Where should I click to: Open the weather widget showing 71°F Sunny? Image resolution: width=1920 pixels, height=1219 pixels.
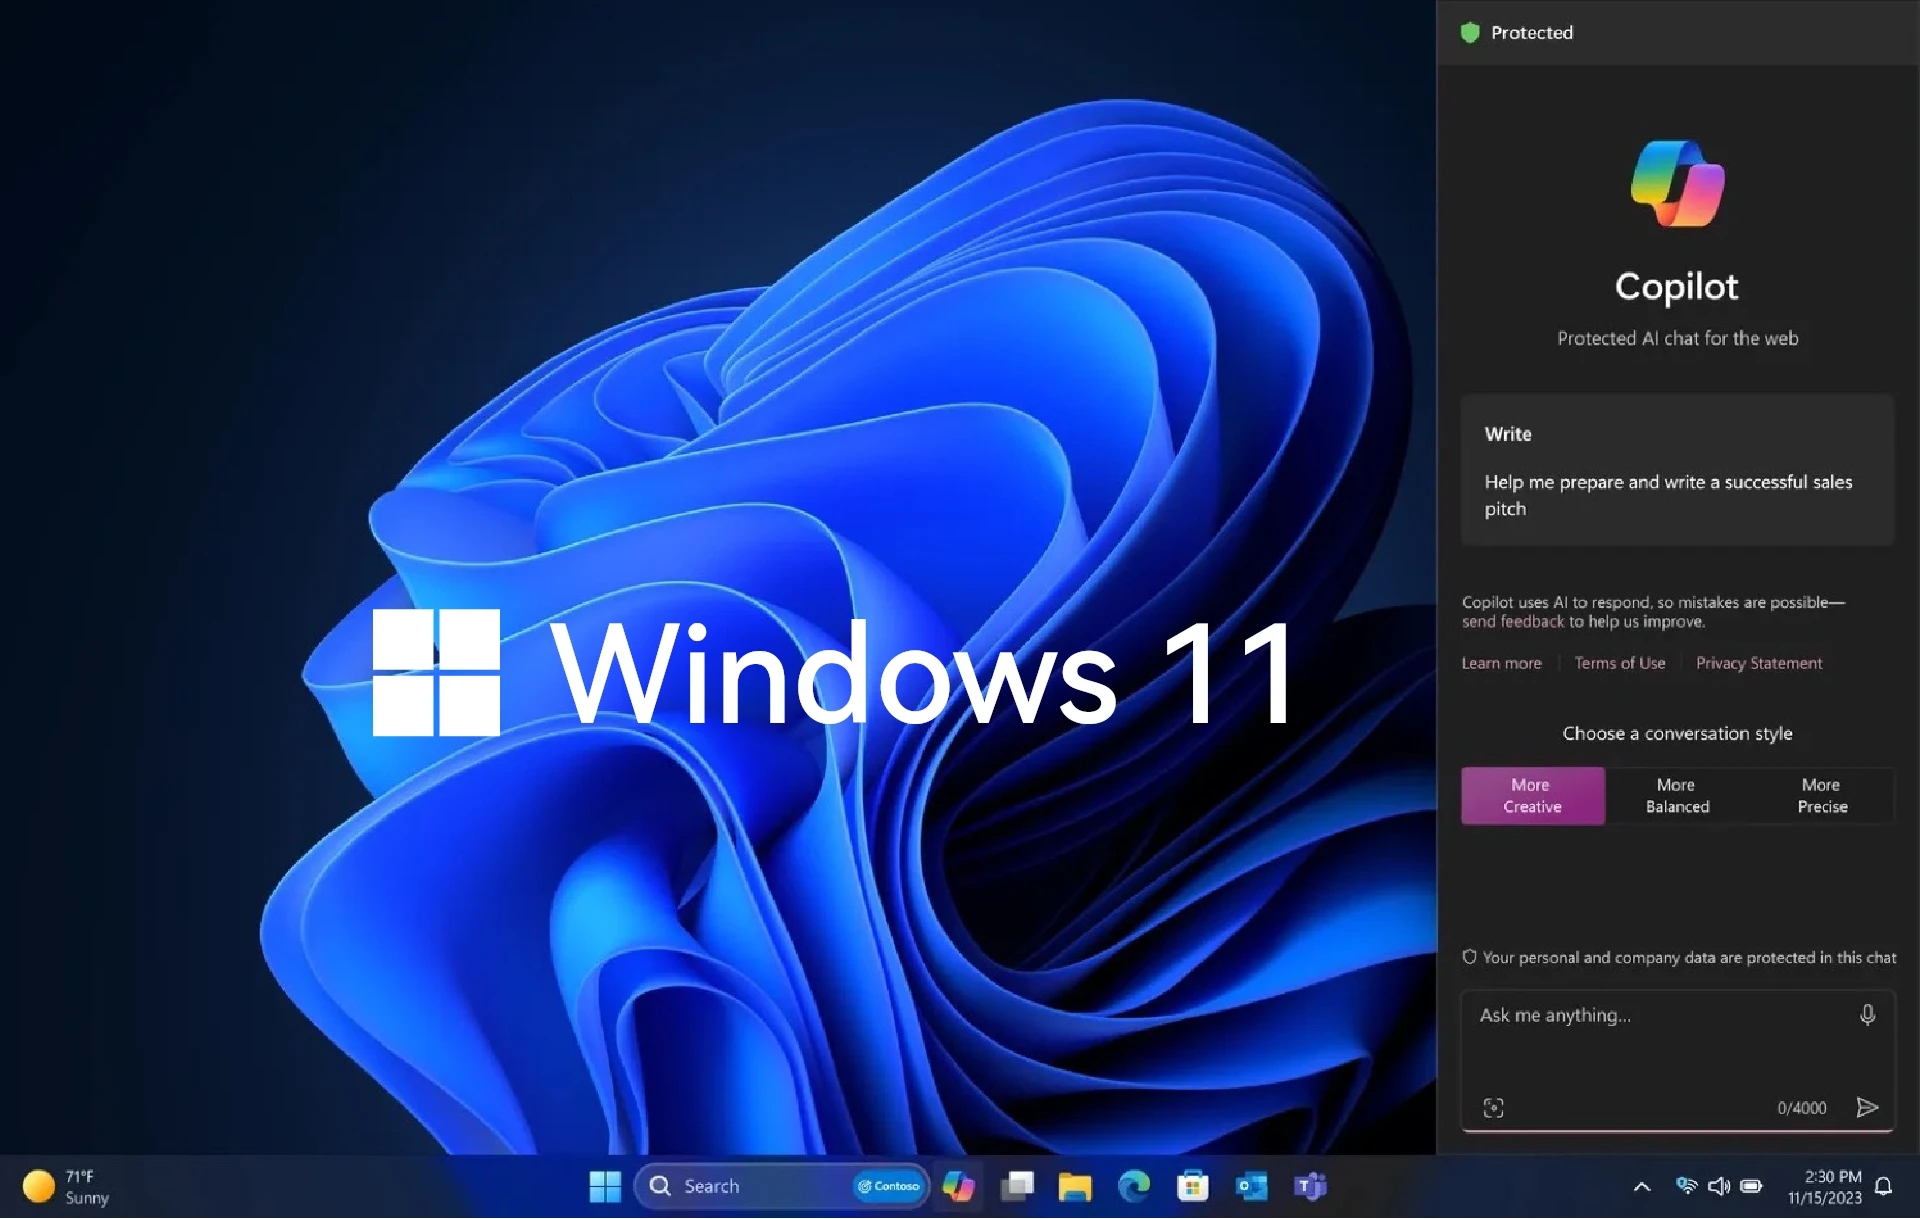coord(66,1187)
